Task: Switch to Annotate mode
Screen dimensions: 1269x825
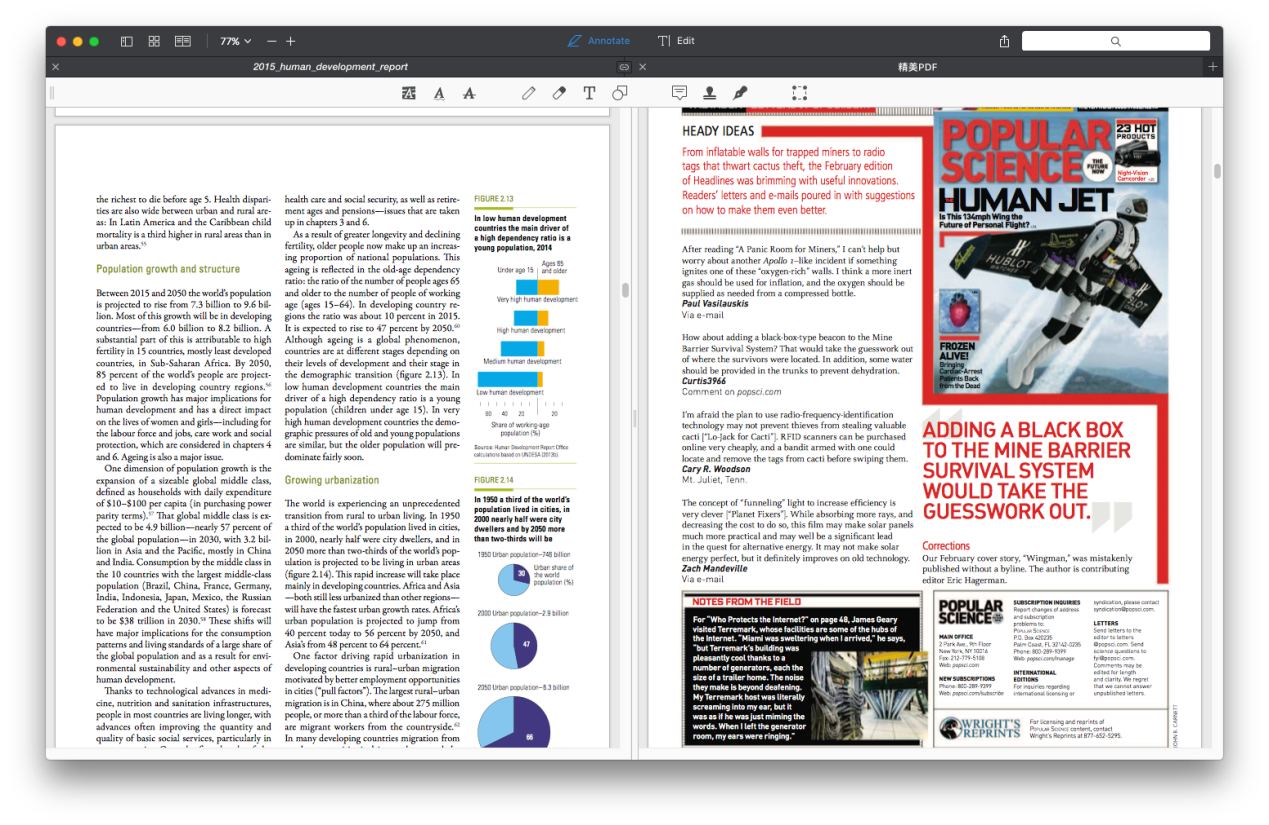Action: point(598,41)
